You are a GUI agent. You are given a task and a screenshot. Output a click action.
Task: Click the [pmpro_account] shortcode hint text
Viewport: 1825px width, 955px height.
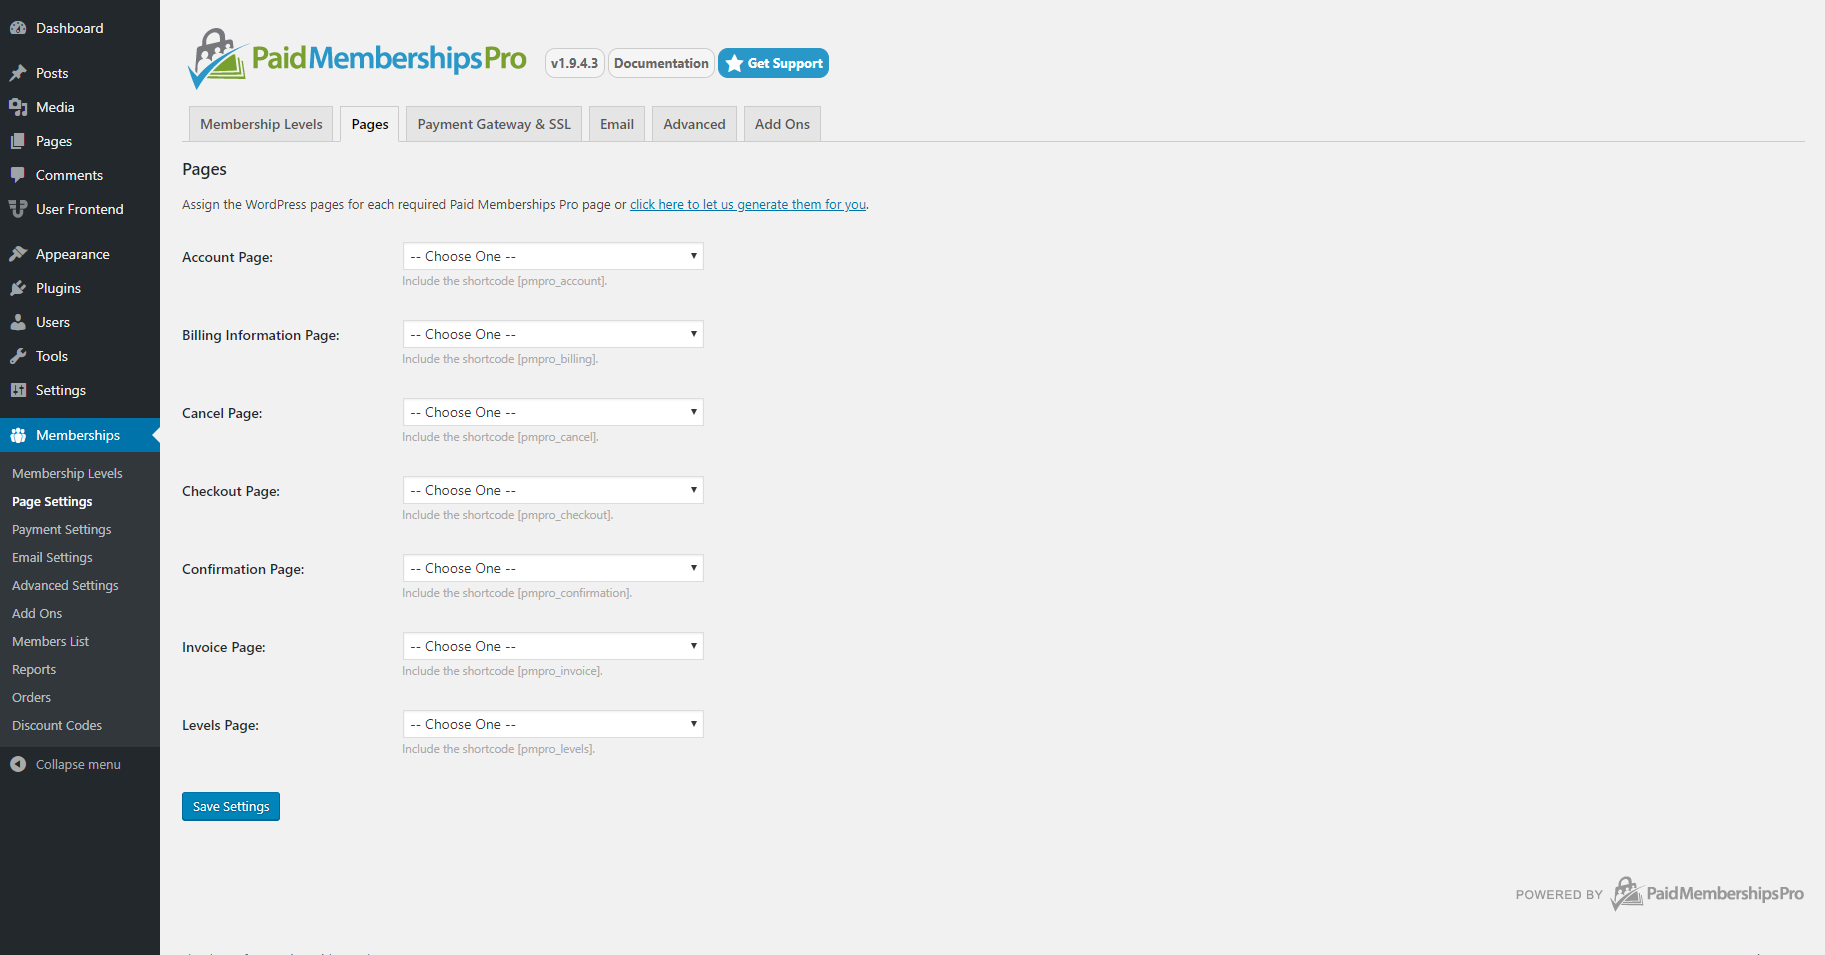[x=504, y=281]
